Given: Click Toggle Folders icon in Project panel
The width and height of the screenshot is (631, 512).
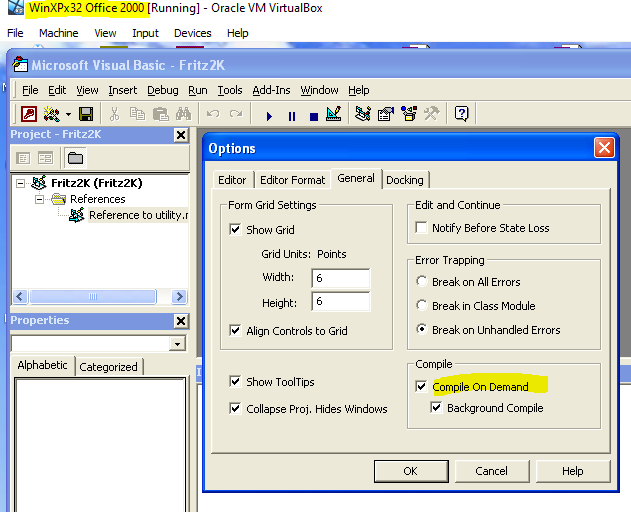Looking at the screenshot, I should pyautogui.click(x=75, y=158).
